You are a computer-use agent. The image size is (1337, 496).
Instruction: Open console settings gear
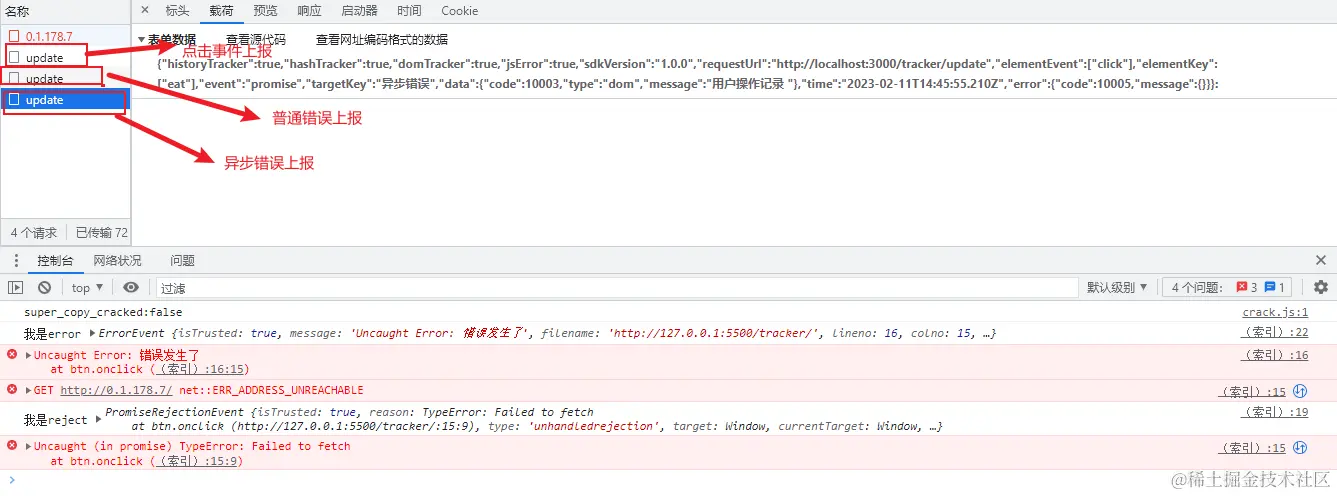coord(1321,287)
